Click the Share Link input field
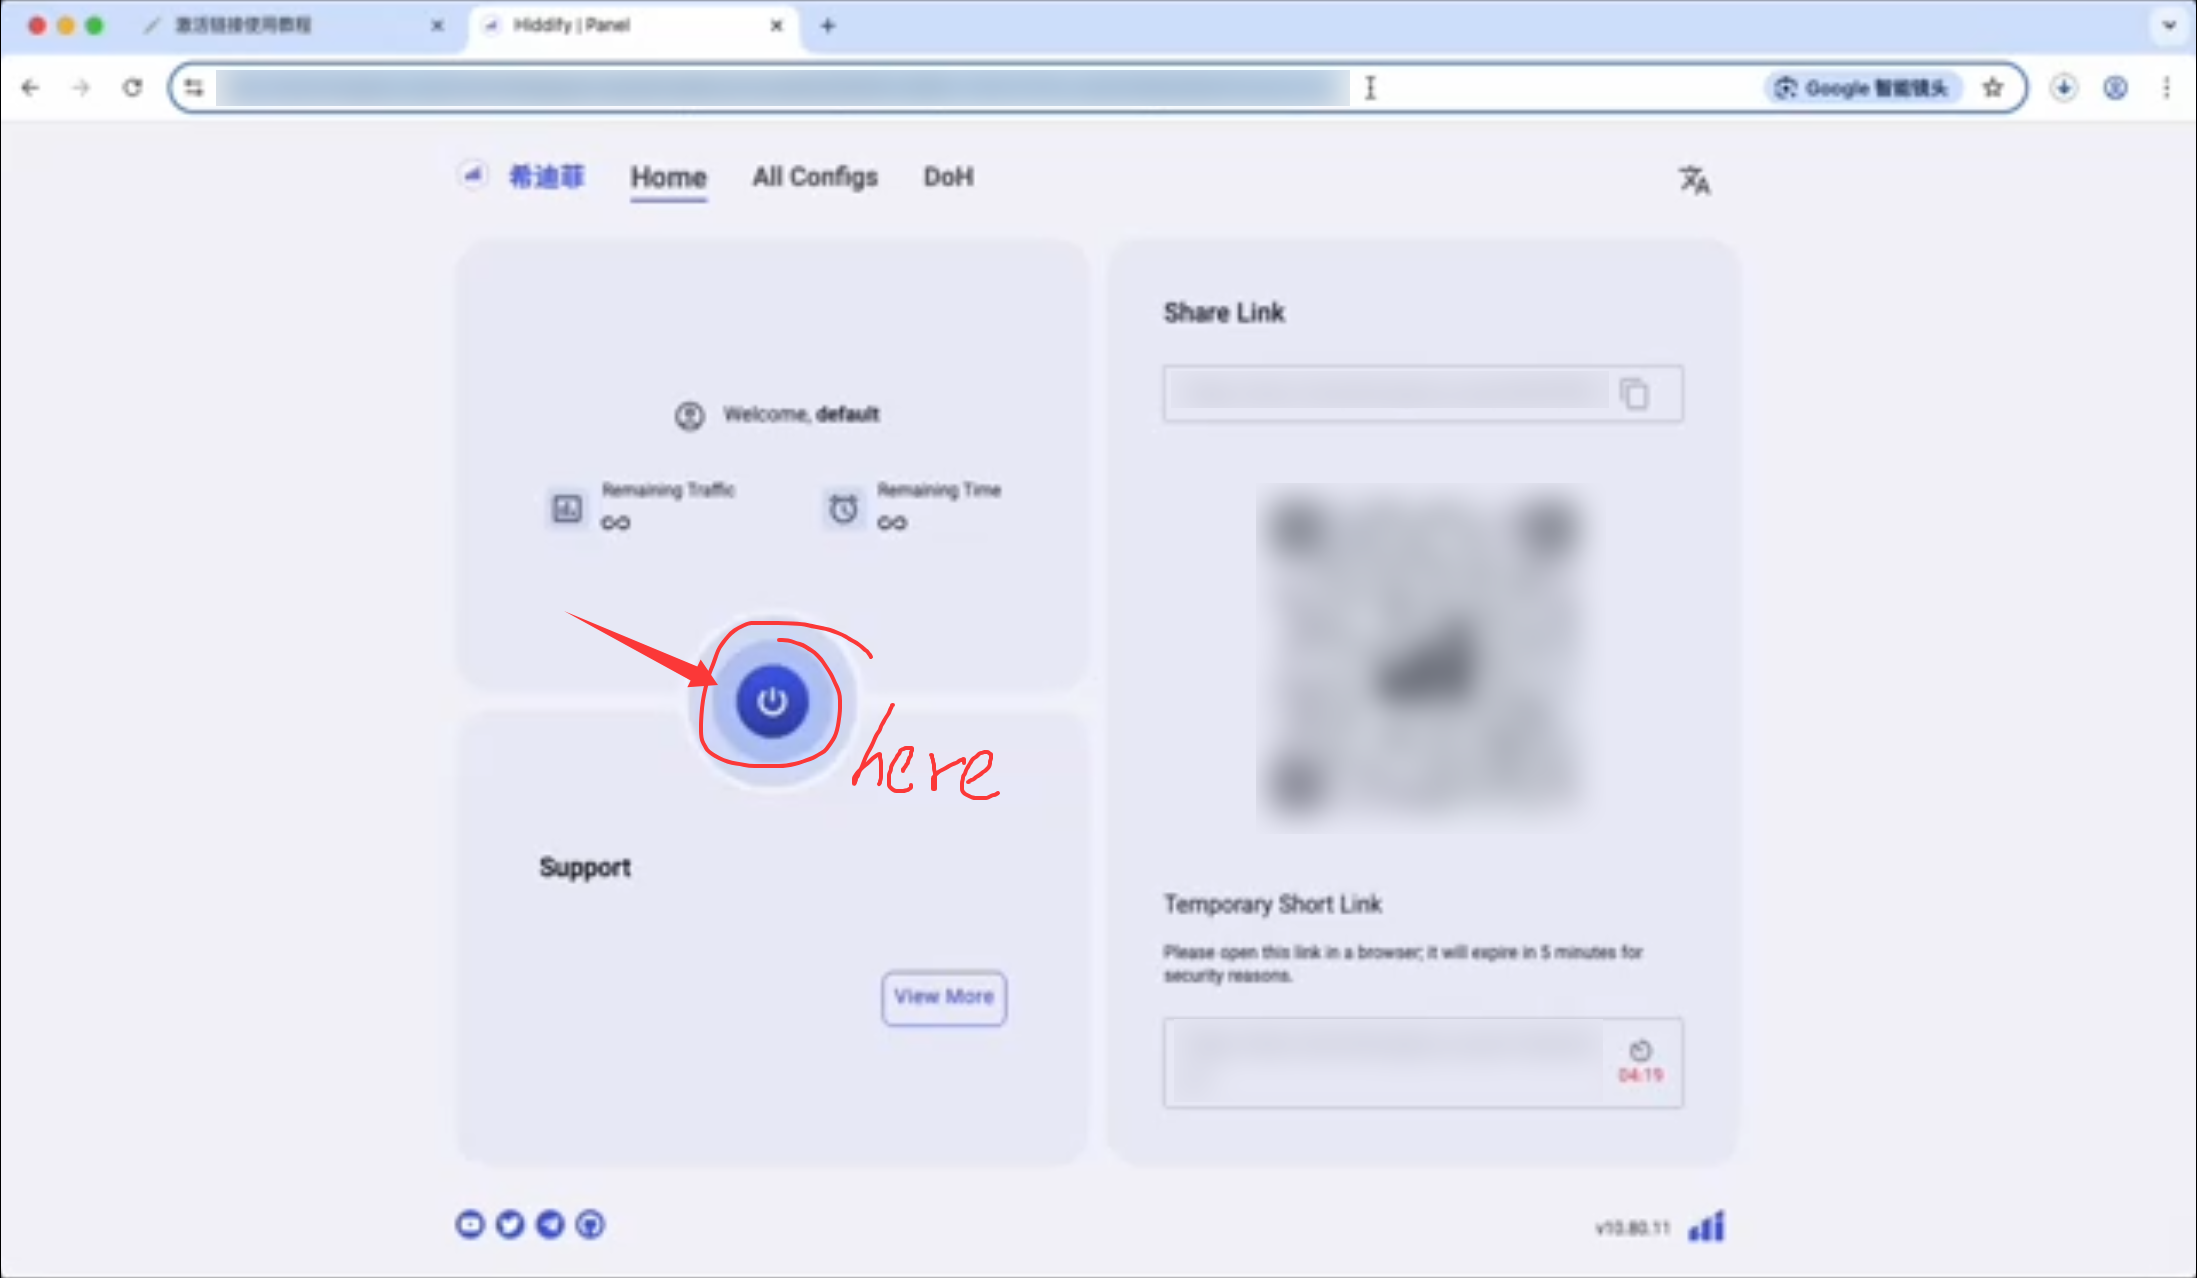Viewport: 2197px width, 1278px height. (1423, 393)
